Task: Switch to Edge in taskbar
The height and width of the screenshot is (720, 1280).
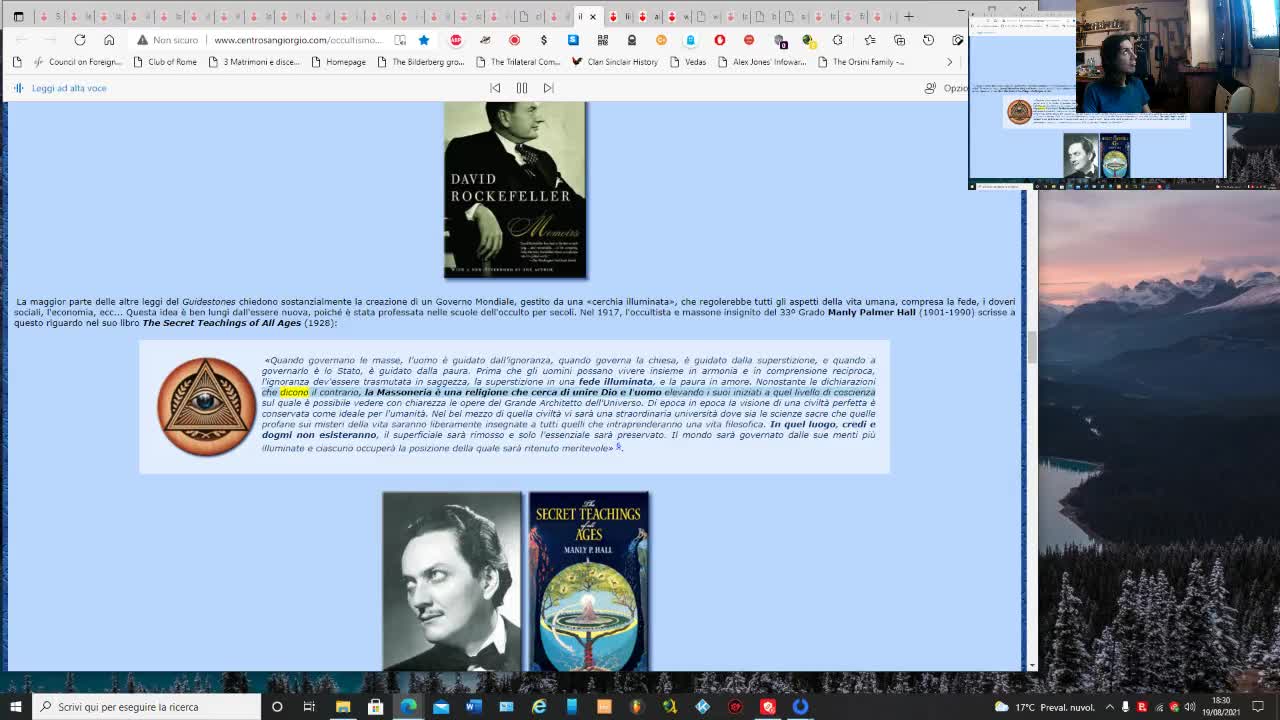Action: point(408,707)
